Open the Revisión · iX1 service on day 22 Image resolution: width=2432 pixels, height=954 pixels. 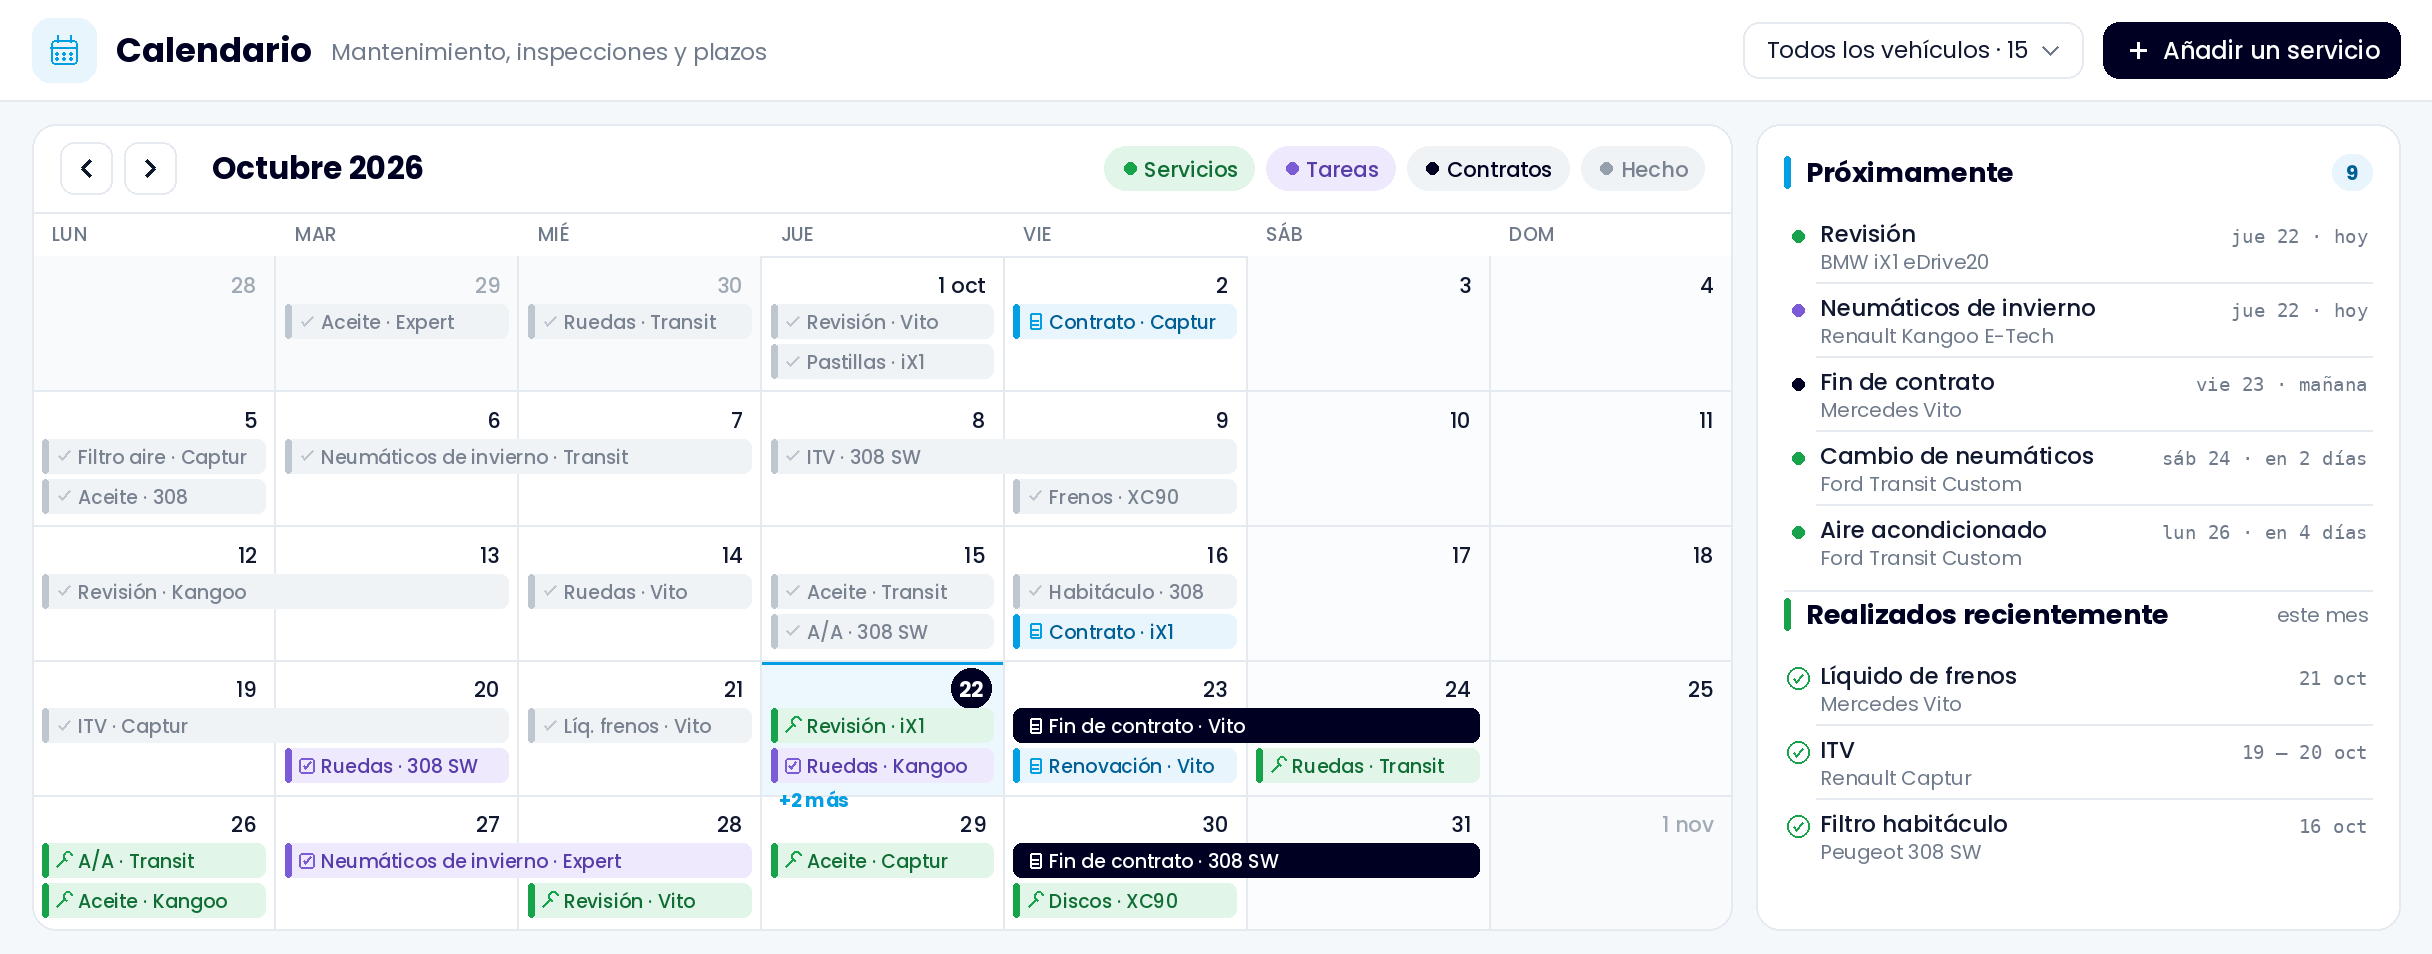point(882,726)
